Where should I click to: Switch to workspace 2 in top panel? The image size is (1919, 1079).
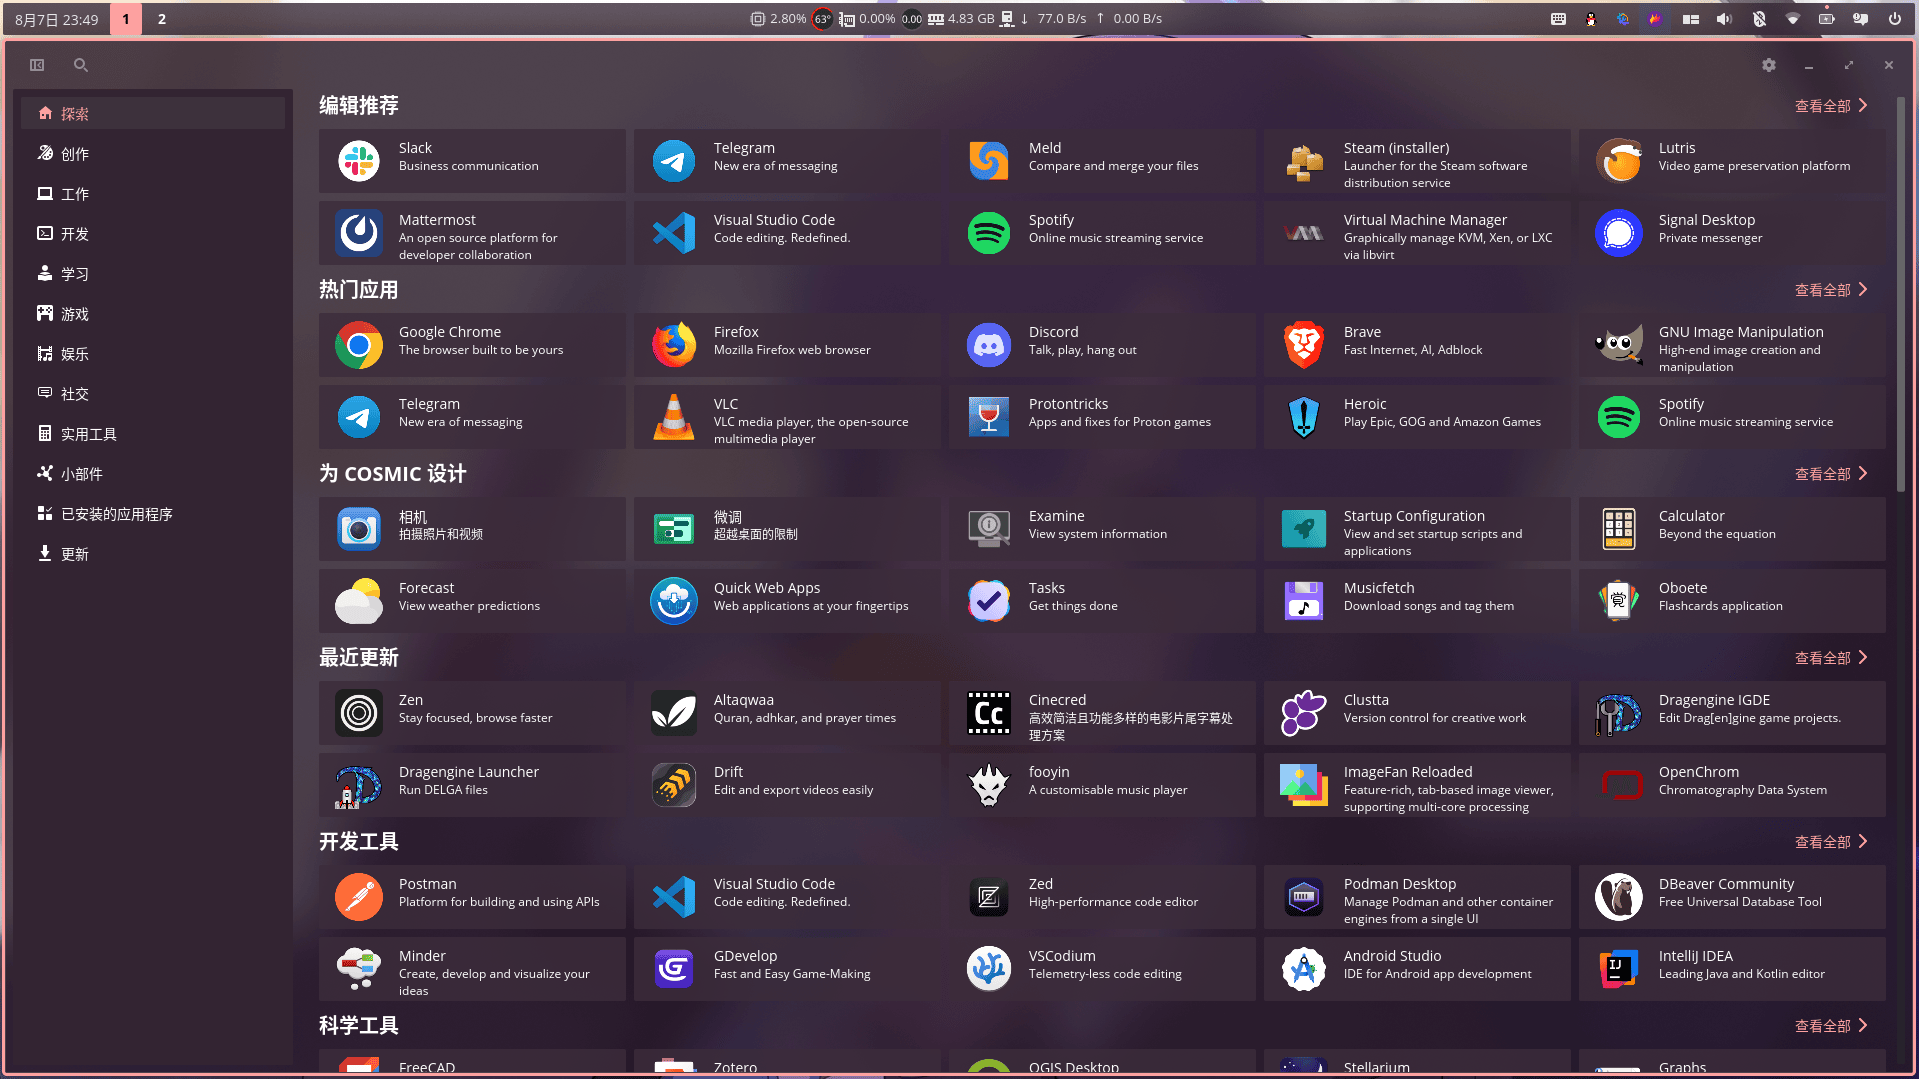(x=161, y=19)
